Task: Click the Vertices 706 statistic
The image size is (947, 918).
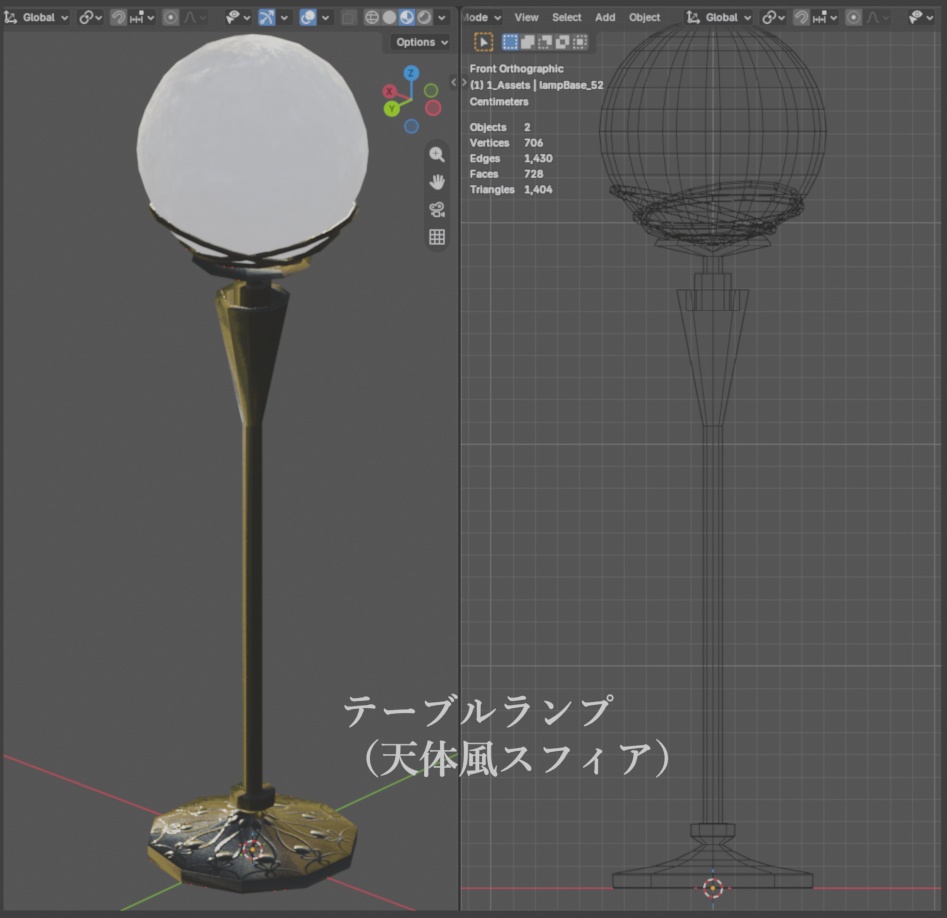Action: [x=506, y=143]
